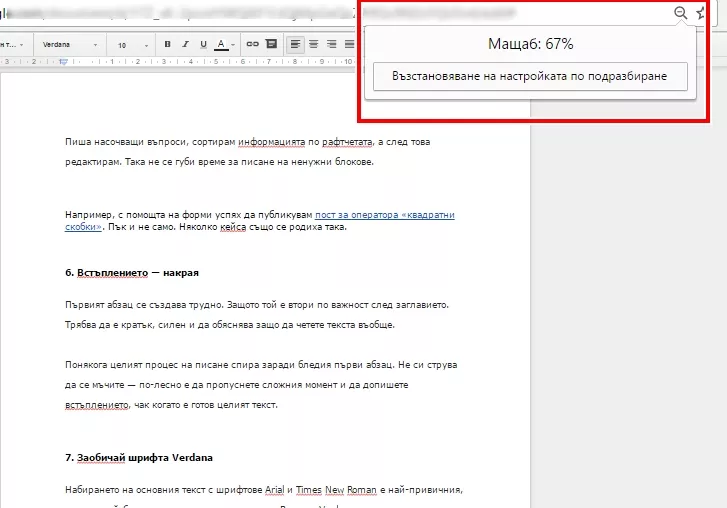Toggle bold formatting
Screen dimensions: 727x508
tap(167, 44)
